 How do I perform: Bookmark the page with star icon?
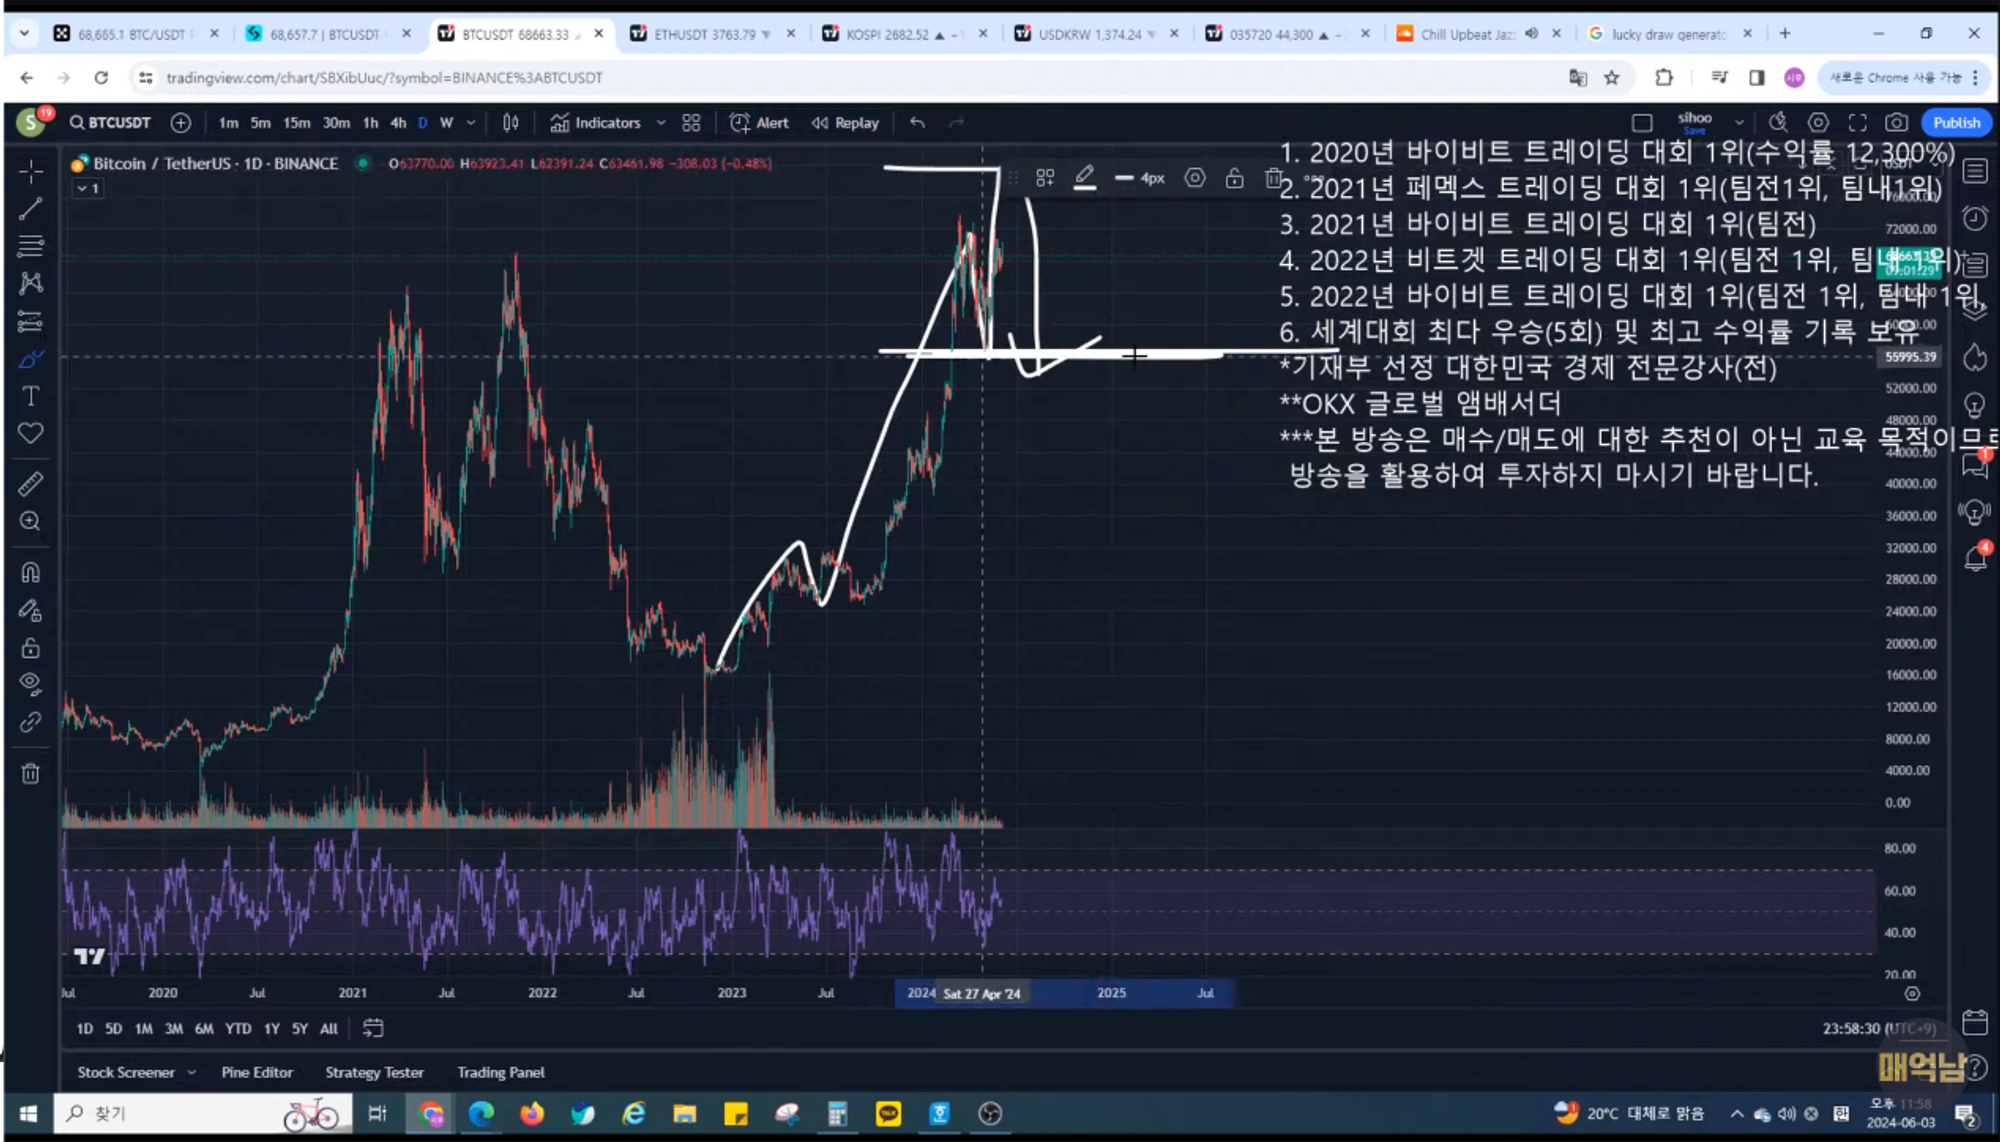(1611, 77)
